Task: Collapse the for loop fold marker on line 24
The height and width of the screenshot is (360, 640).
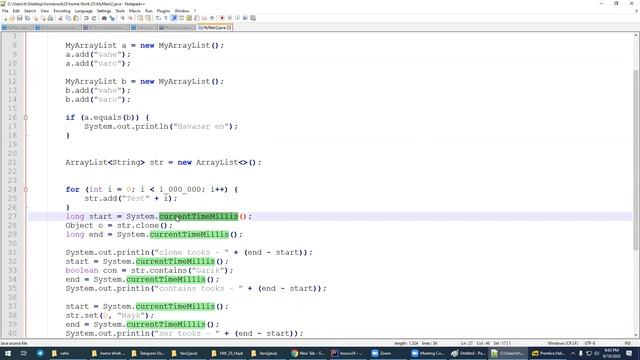Action: [26, 189]
